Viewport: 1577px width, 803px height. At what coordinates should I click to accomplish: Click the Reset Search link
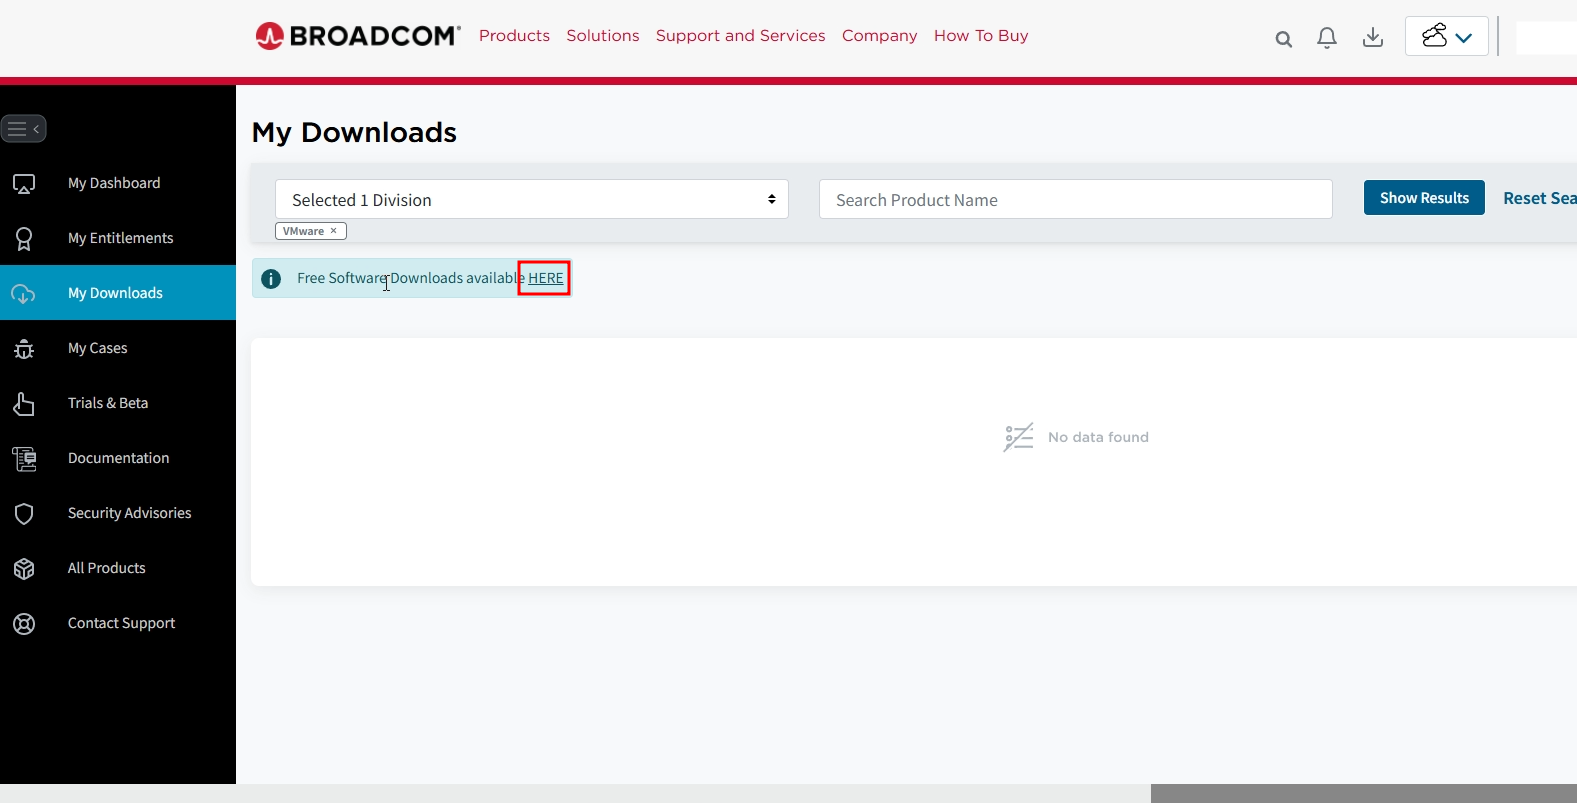pos(1540,198)
